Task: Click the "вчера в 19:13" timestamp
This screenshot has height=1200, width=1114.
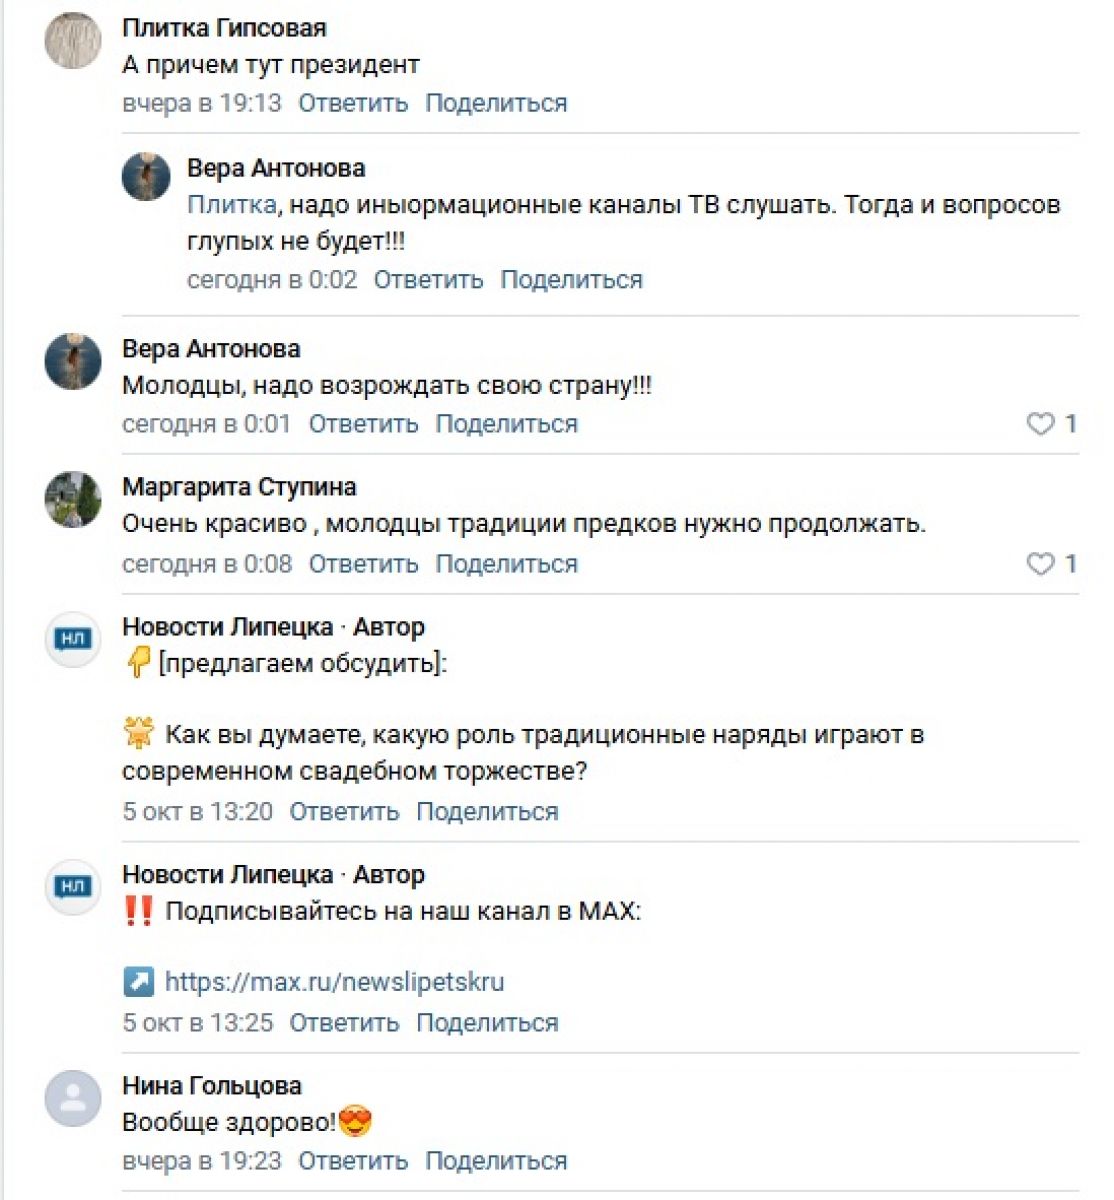Action: click(x=202, y=103)
